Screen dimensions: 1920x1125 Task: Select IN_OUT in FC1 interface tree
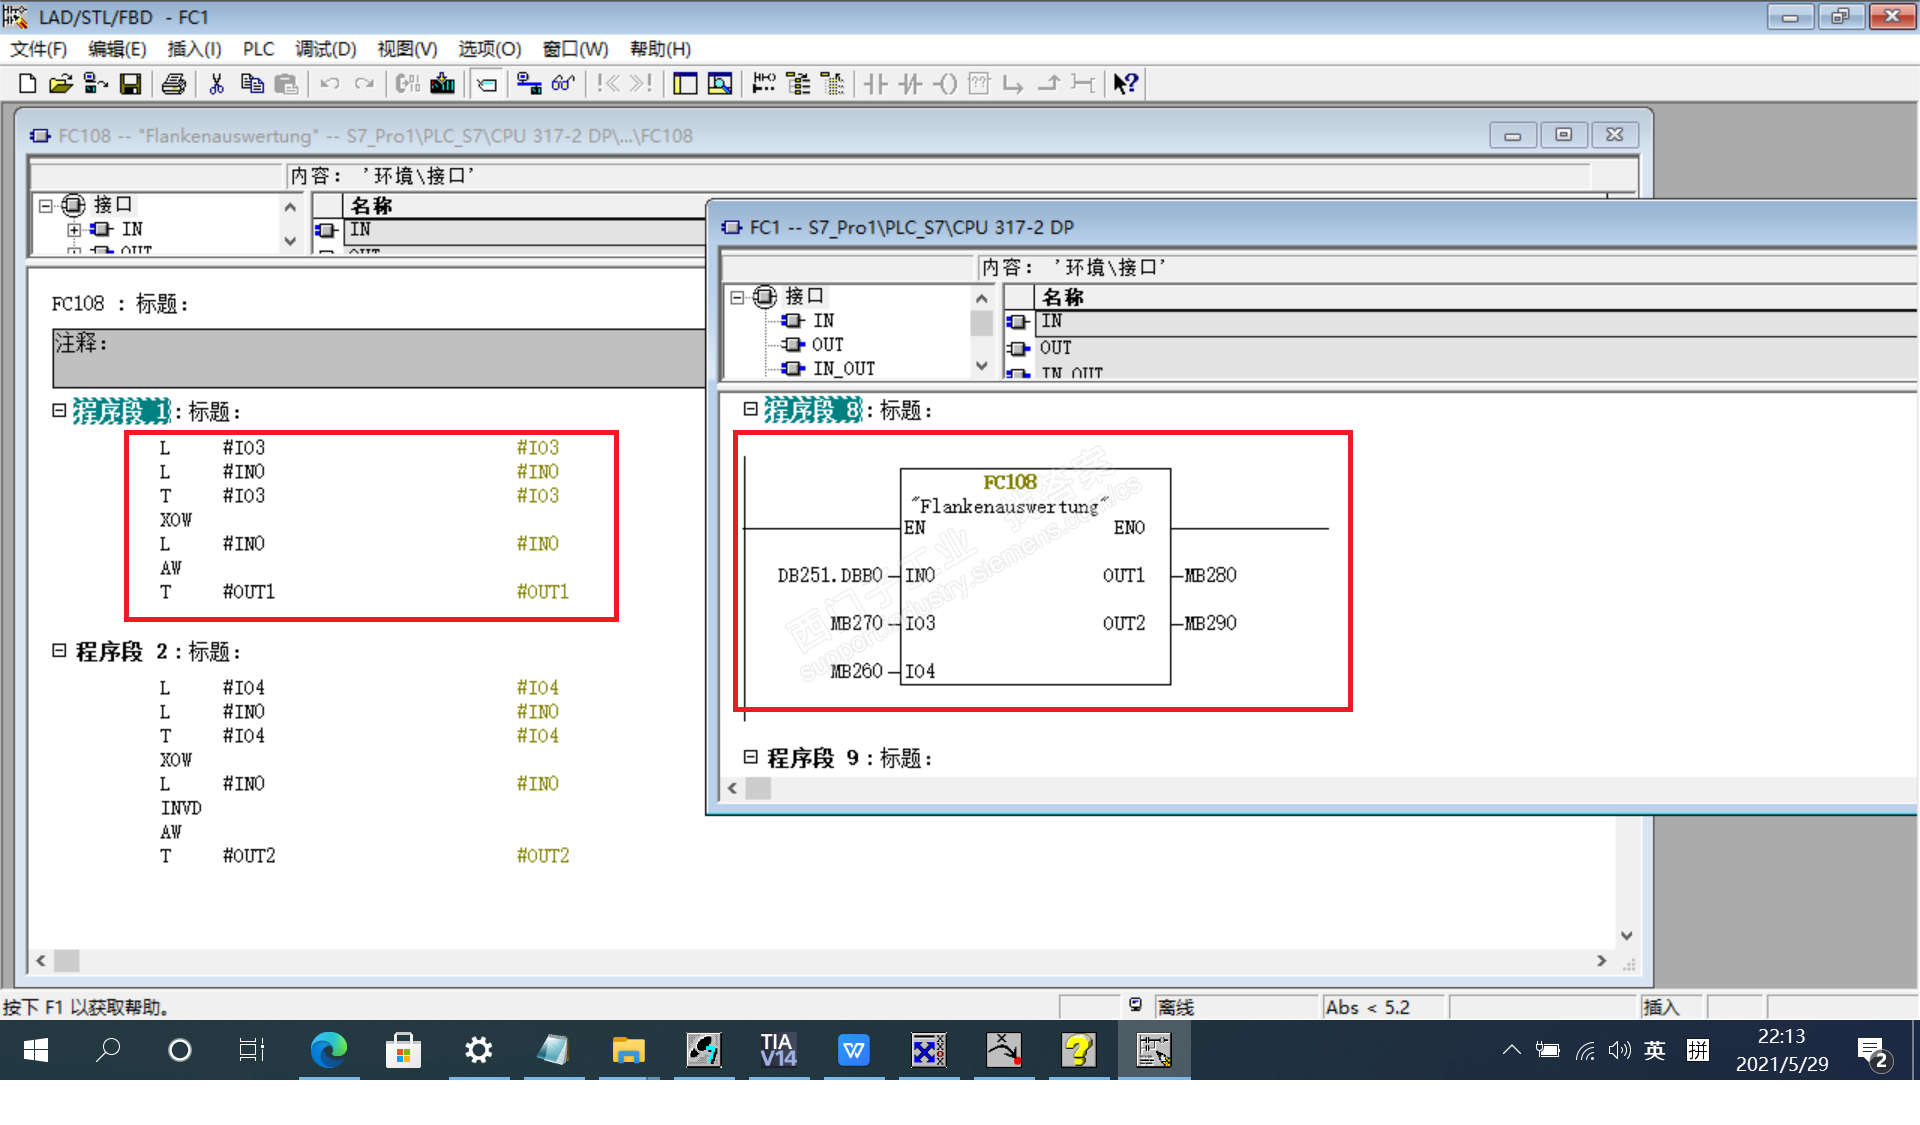pyautogui.click(x=843, y=369)
